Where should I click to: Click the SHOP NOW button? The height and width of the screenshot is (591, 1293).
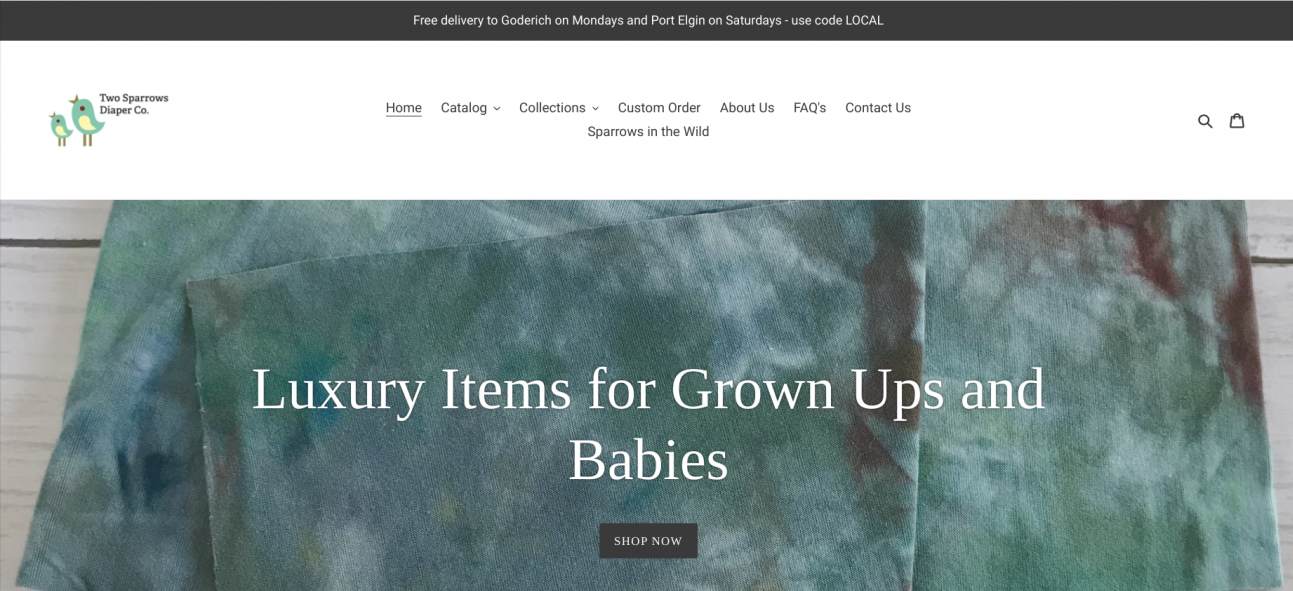tap(648, 541)
